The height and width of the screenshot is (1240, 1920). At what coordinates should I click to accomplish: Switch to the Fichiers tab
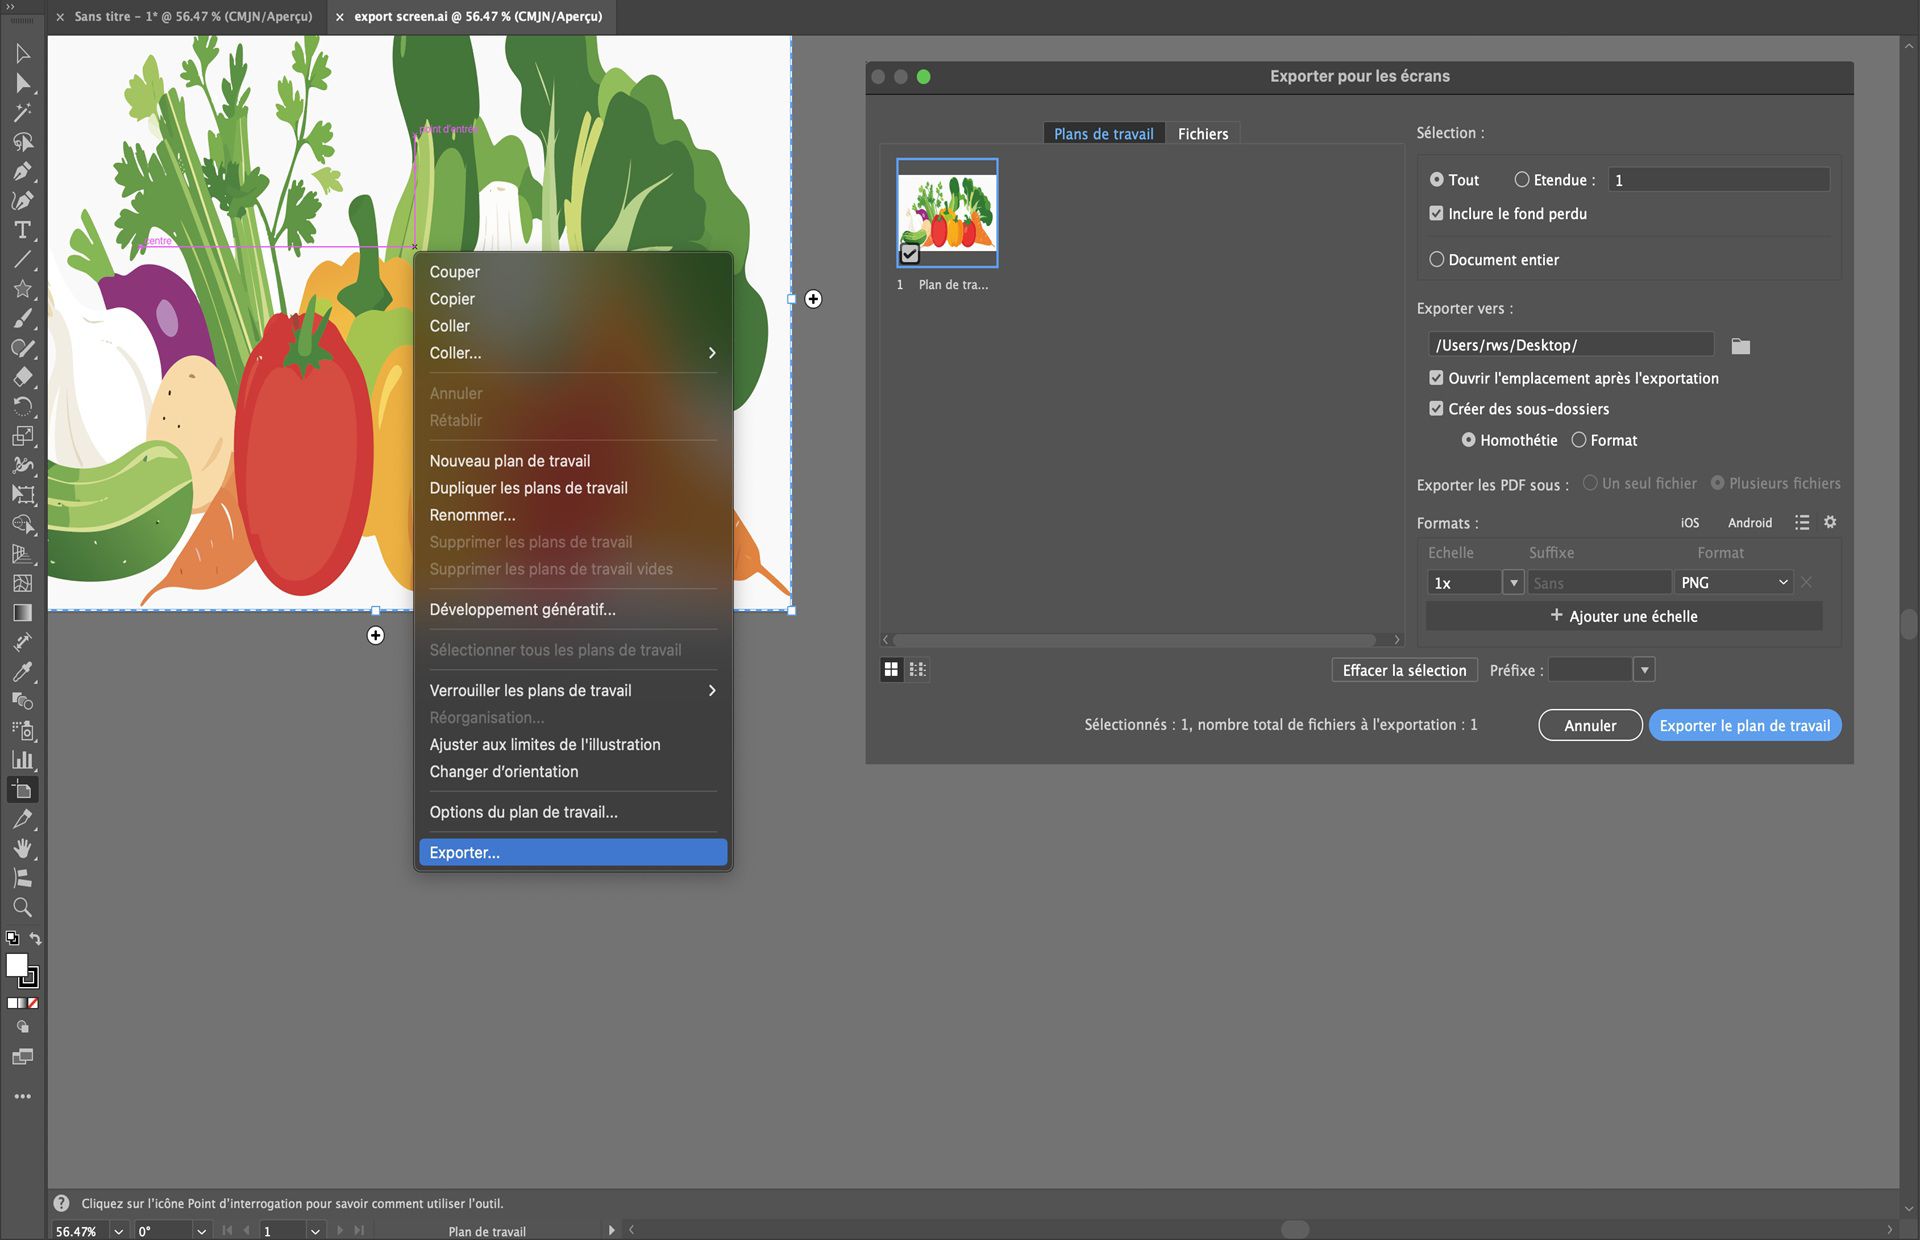1203,133
